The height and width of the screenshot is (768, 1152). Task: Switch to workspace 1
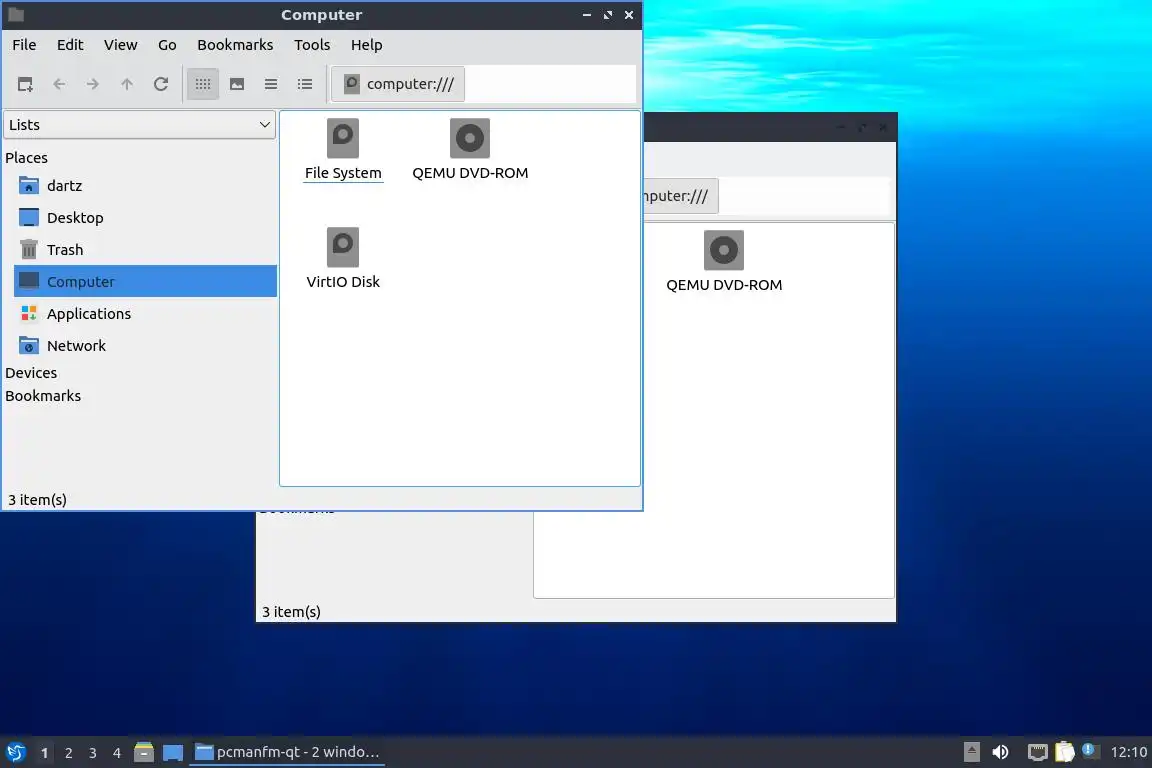click(x=44, y=753)
